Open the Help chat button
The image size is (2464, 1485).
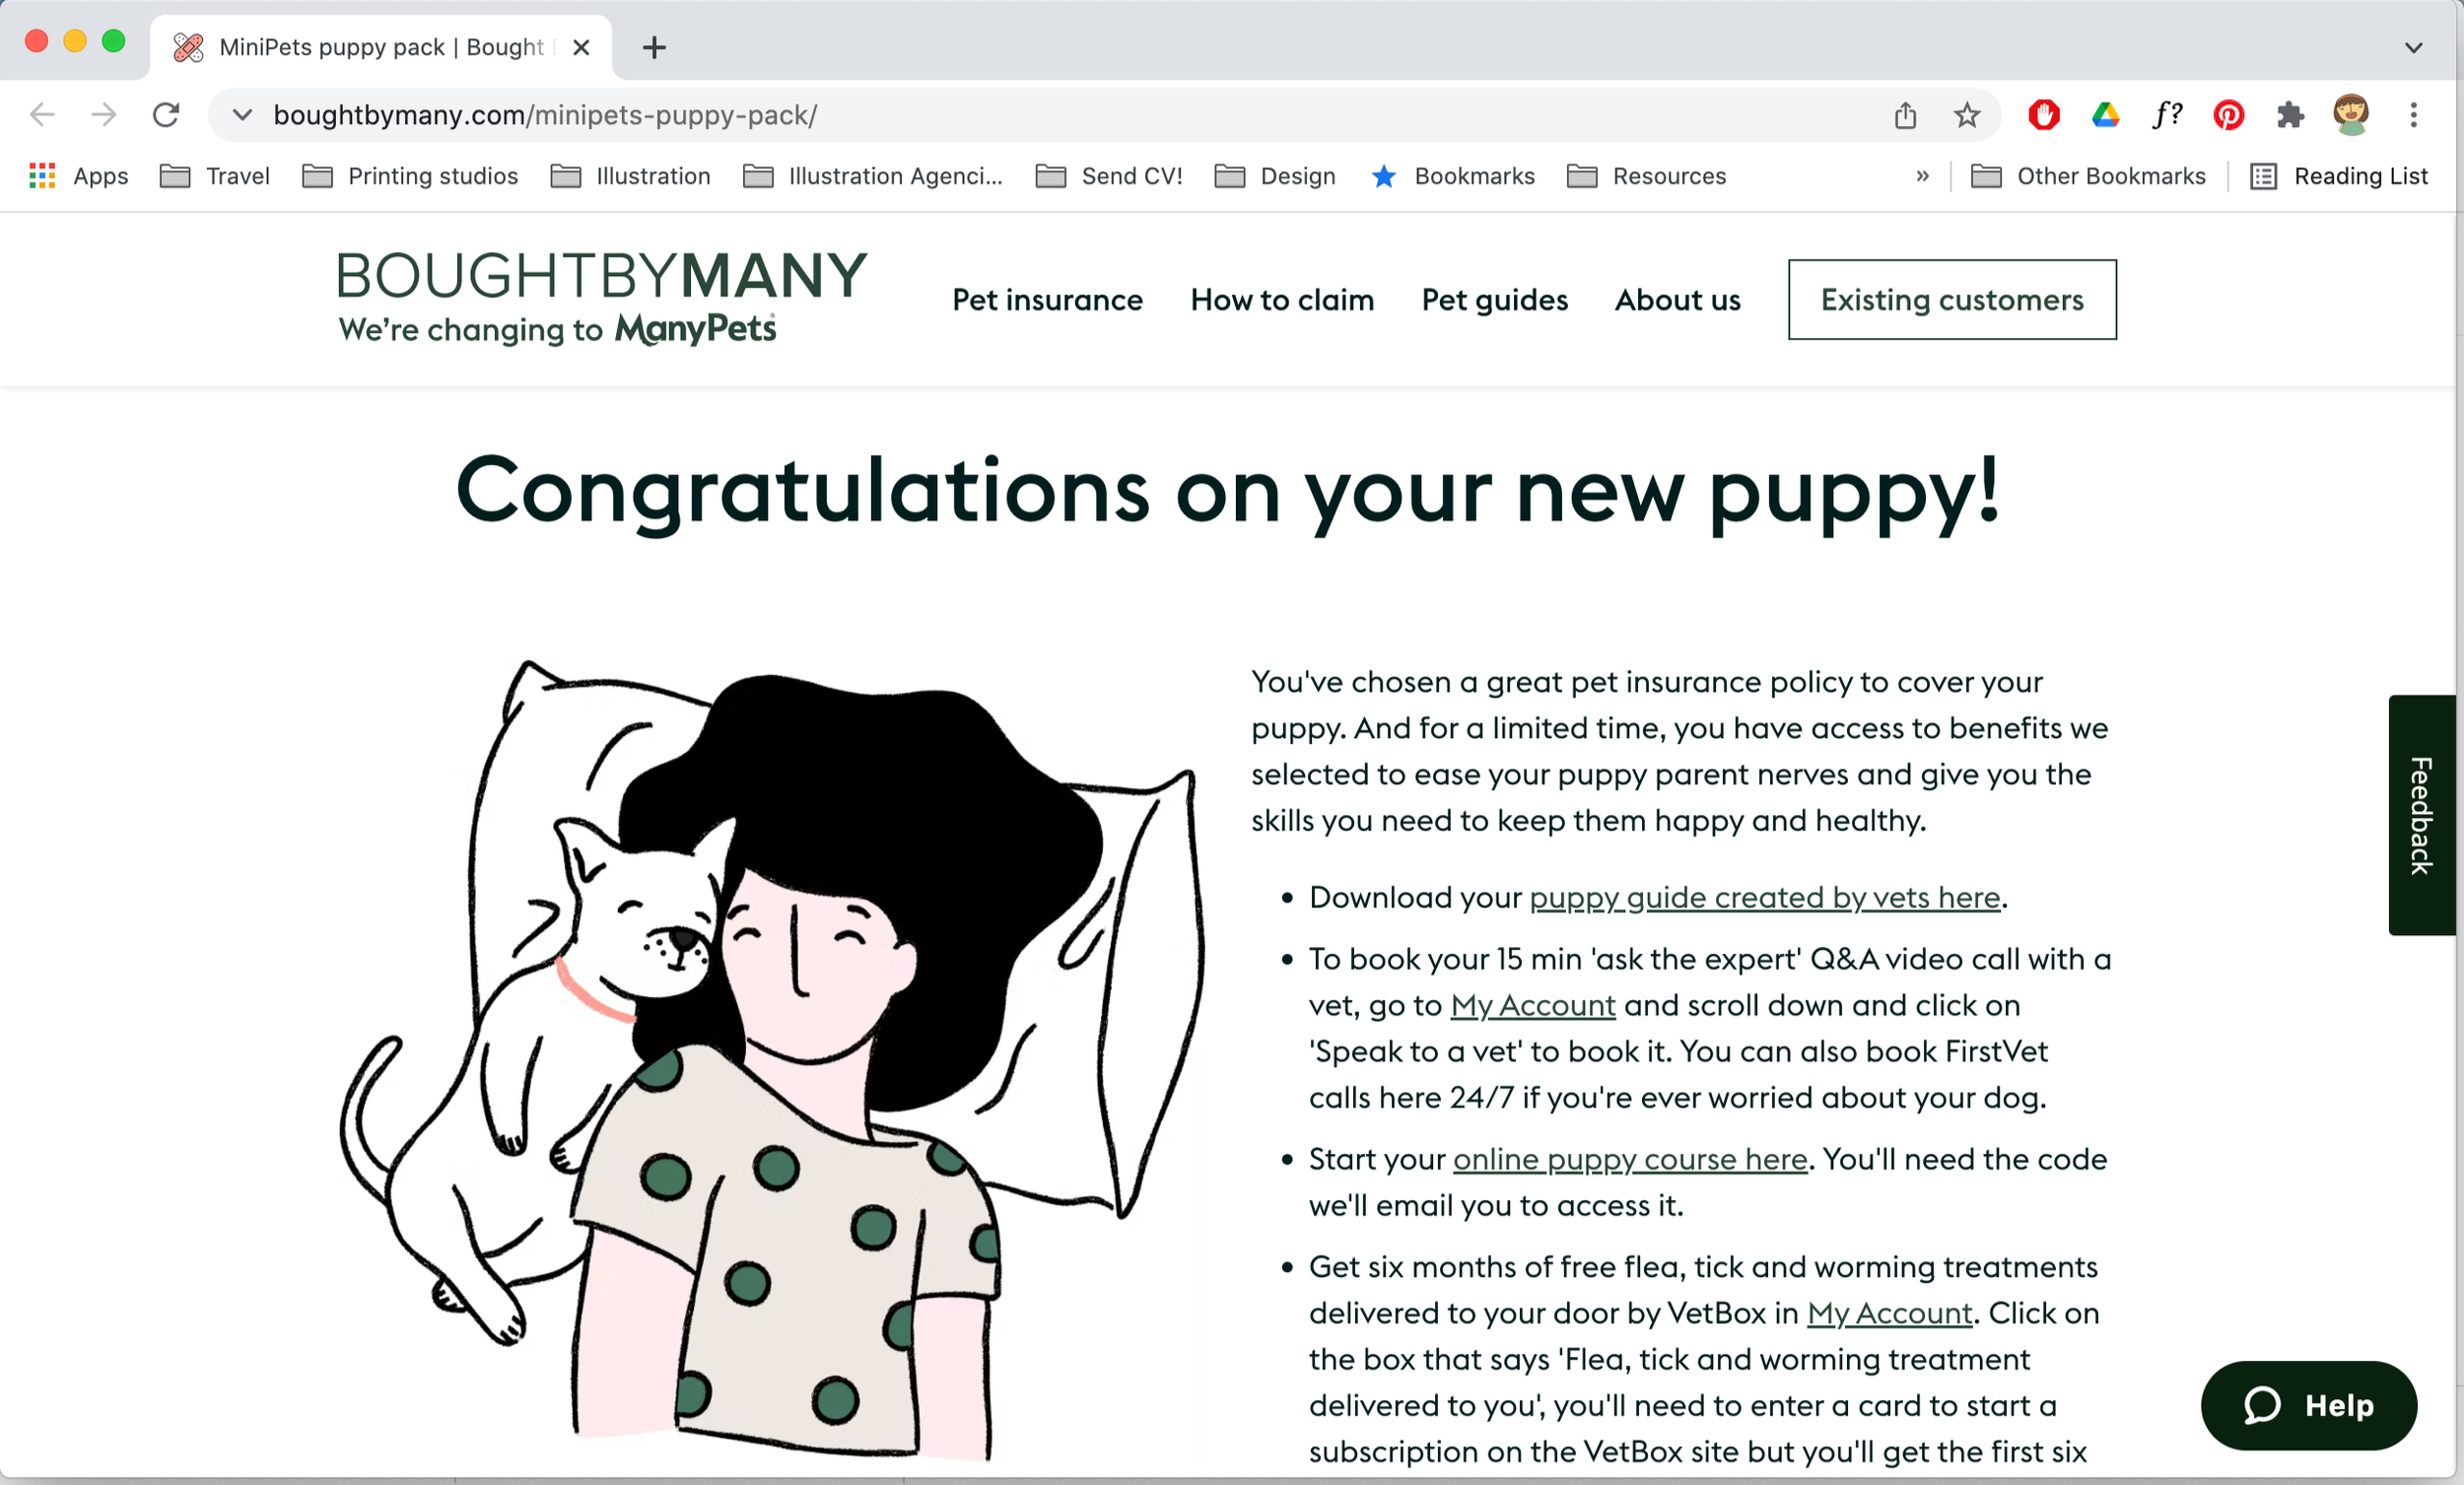[x=2308, y=1405]
